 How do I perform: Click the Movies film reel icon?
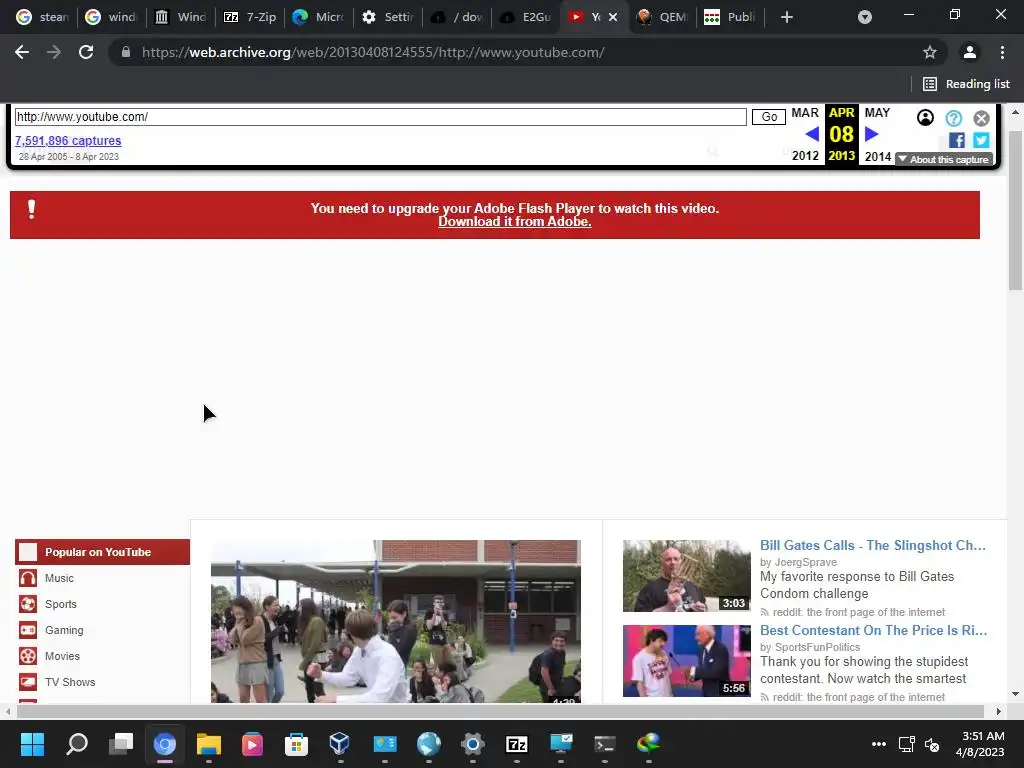coord(27,656)
